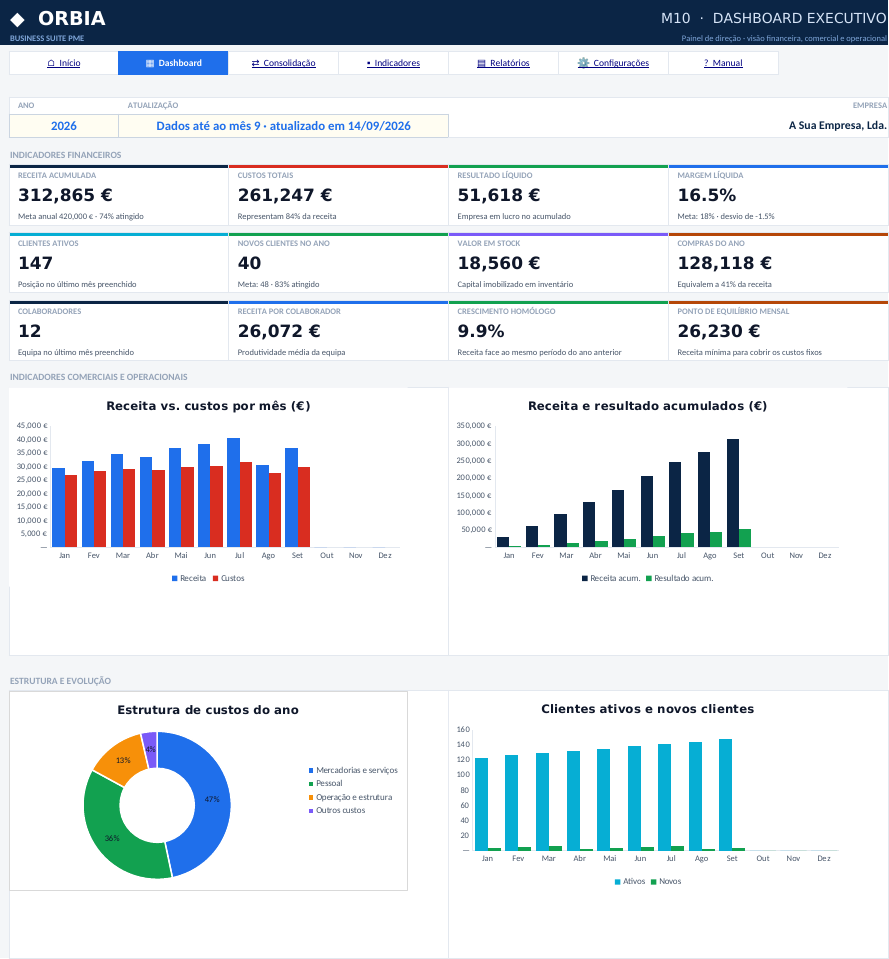
Task: Click the navy Set bar in accumulated chart
Action: pyautogui.click(x=732, y=493)
